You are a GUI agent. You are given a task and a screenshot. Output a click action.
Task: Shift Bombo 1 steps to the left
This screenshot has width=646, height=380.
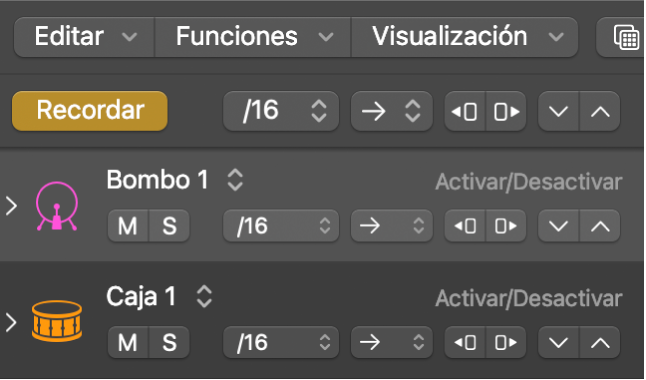465,226
